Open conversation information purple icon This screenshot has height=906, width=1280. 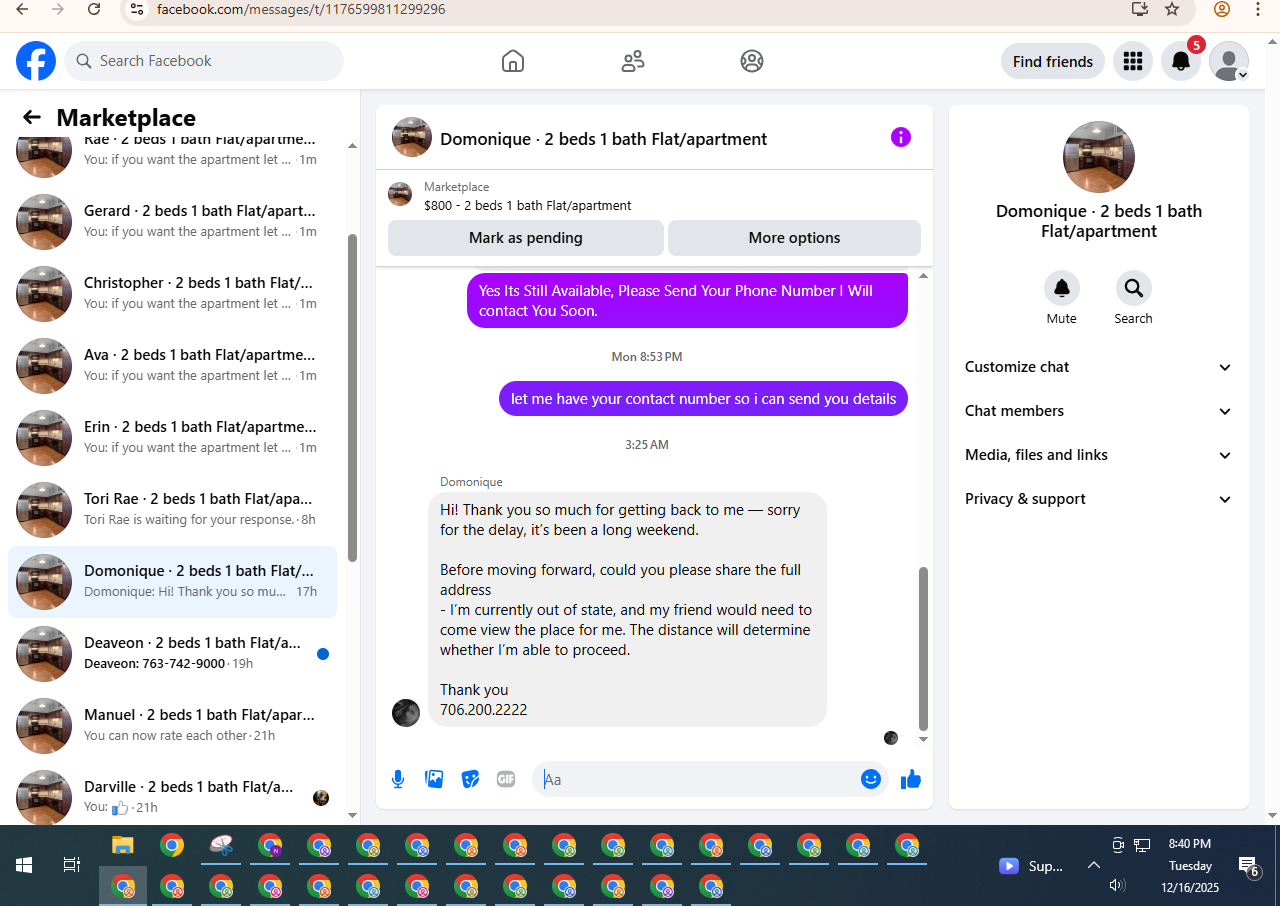pos(901,137)
